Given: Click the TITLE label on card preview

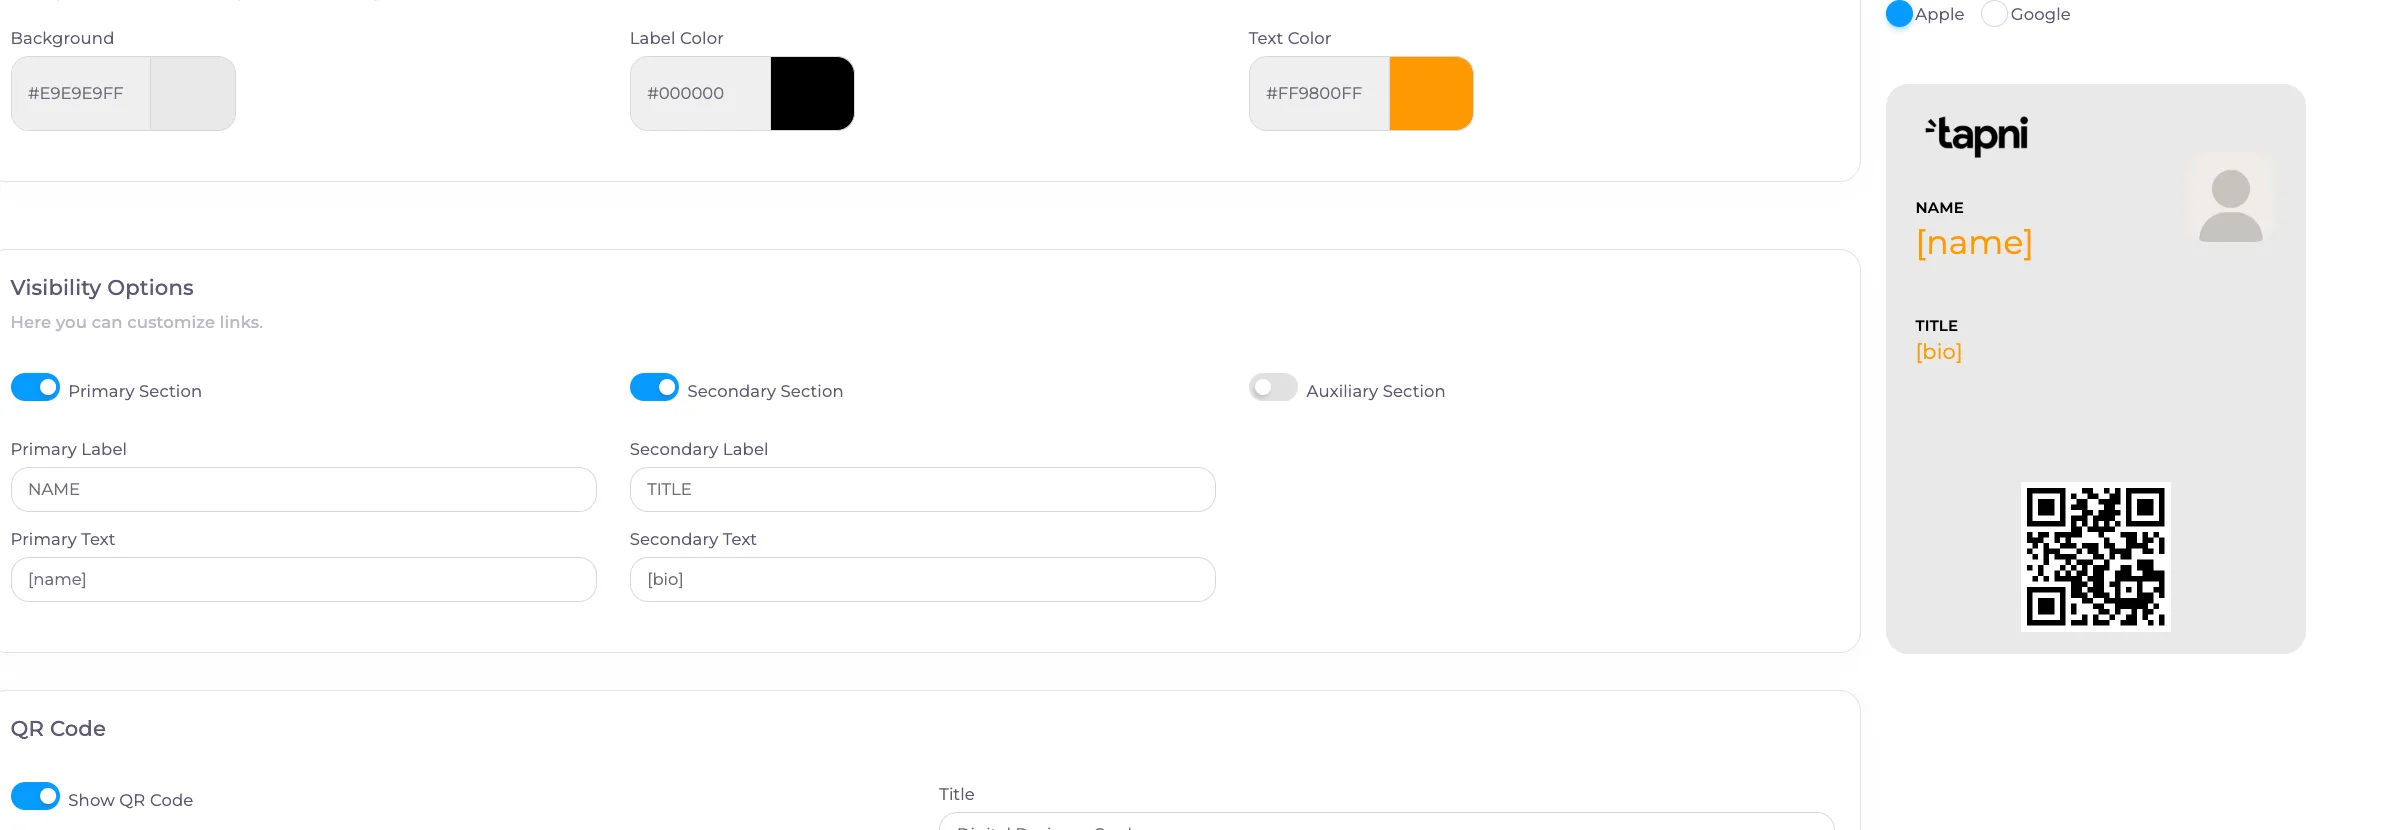Looking at the screenshot, I should tap(1937, 326).
